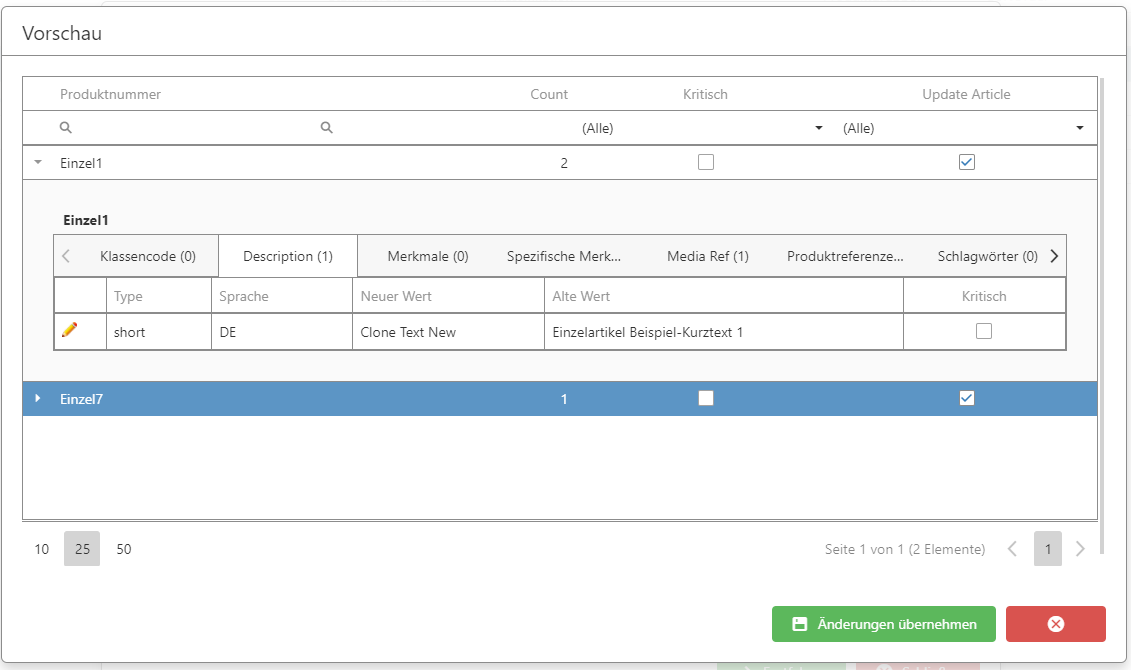Select the Einzel7 row name text
1131x670 pixels.
[82, 399]
